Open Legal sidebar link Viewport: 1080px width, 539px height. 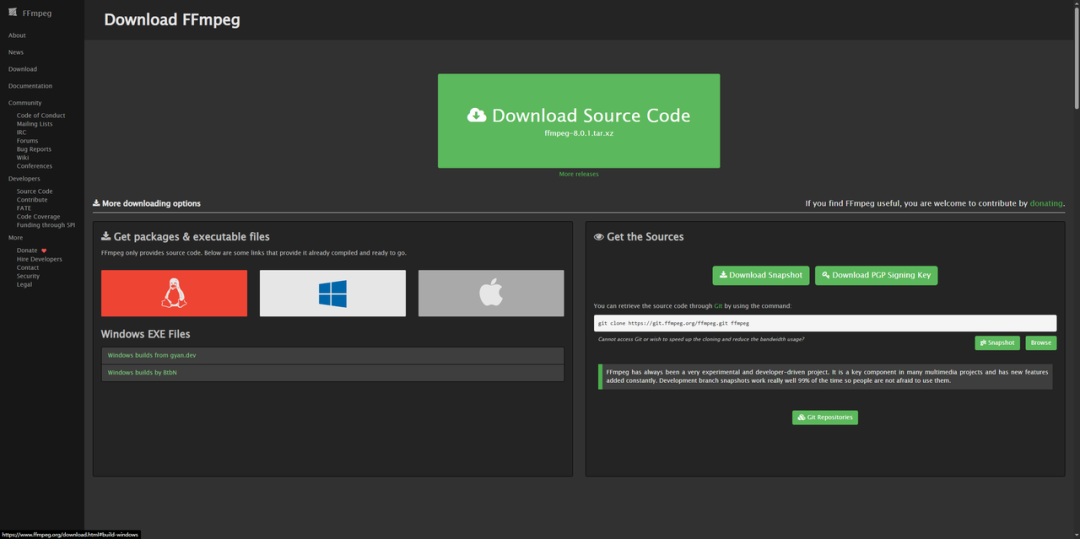click(x=24, y=284)
